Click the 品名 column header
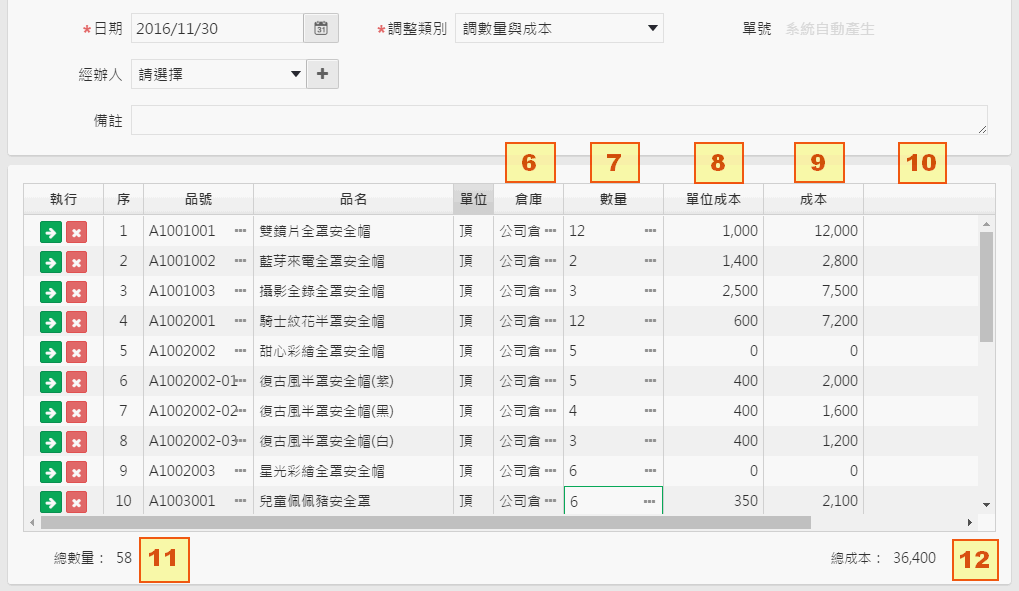The image size is (1019, 591). [354, 200]
